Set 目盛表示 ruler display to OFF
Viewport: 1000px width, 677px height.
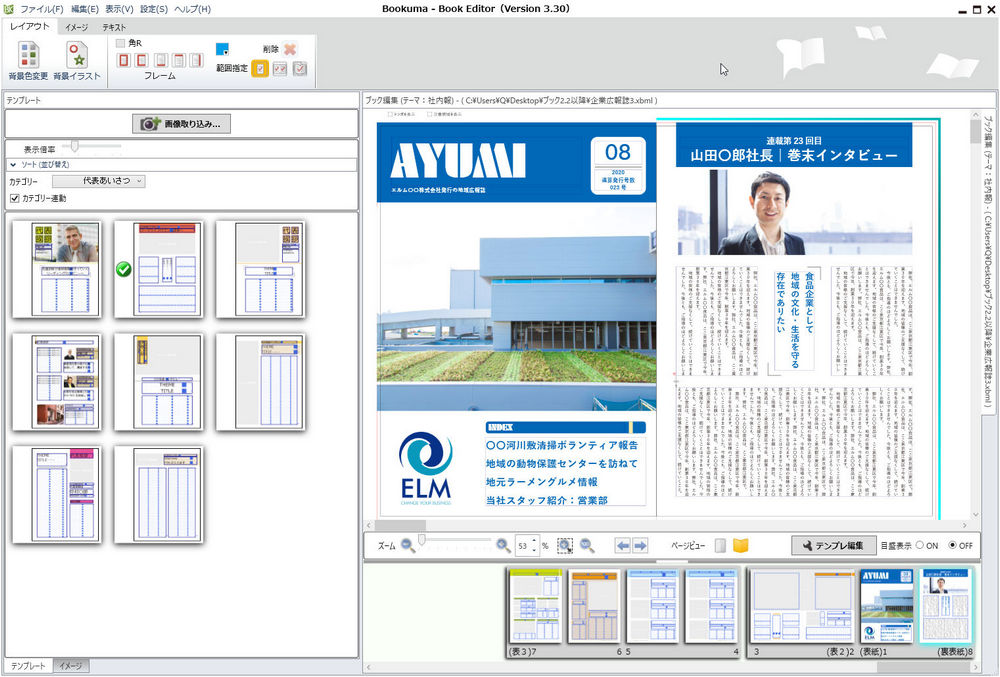(x=952, y=546)
